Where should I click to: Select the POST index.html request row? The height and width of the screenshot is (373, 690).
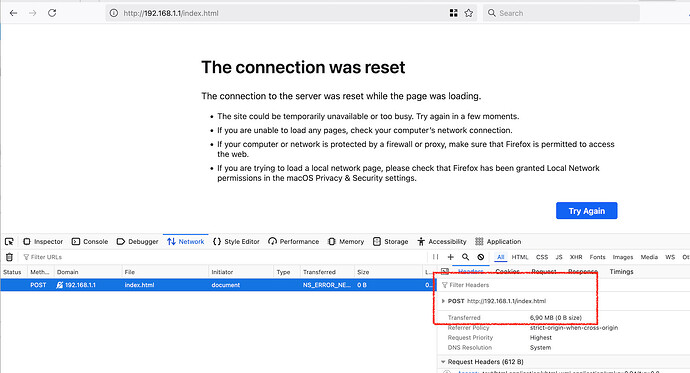pyautogui.click(x=218, y=285)
